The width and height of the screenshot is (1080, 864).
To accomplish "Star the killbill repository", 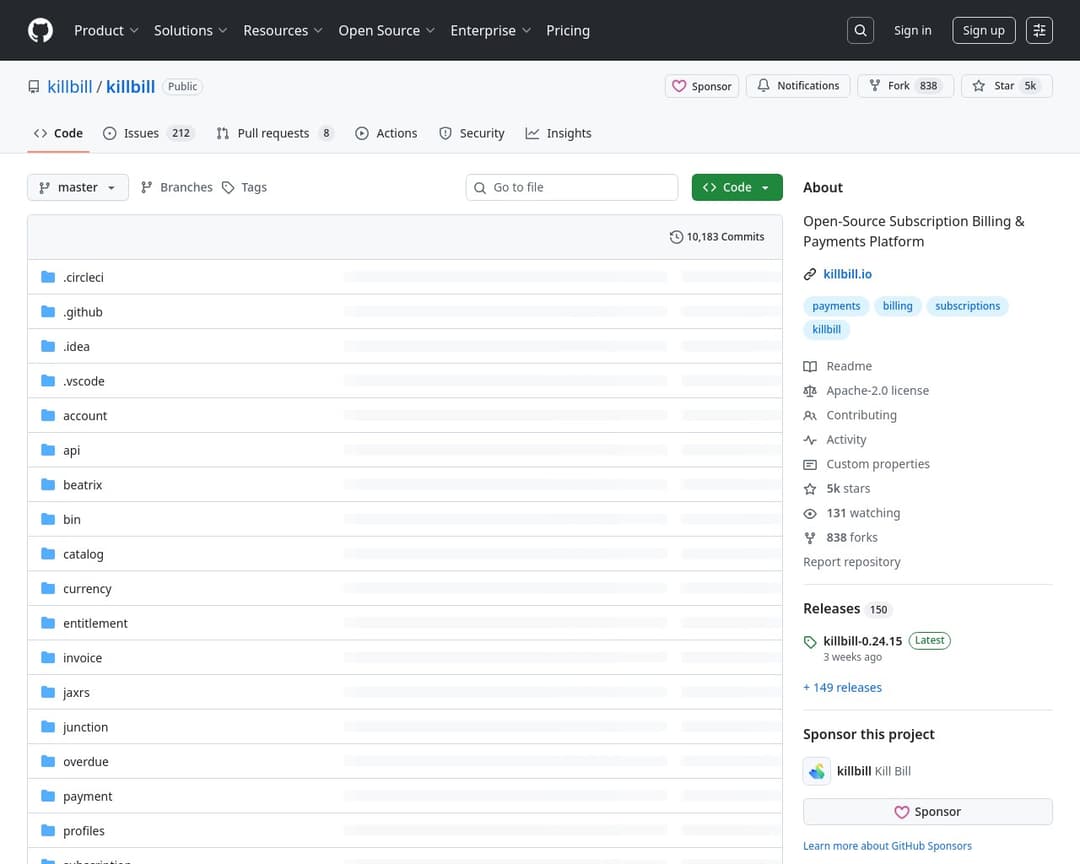I will (1007, 86).
